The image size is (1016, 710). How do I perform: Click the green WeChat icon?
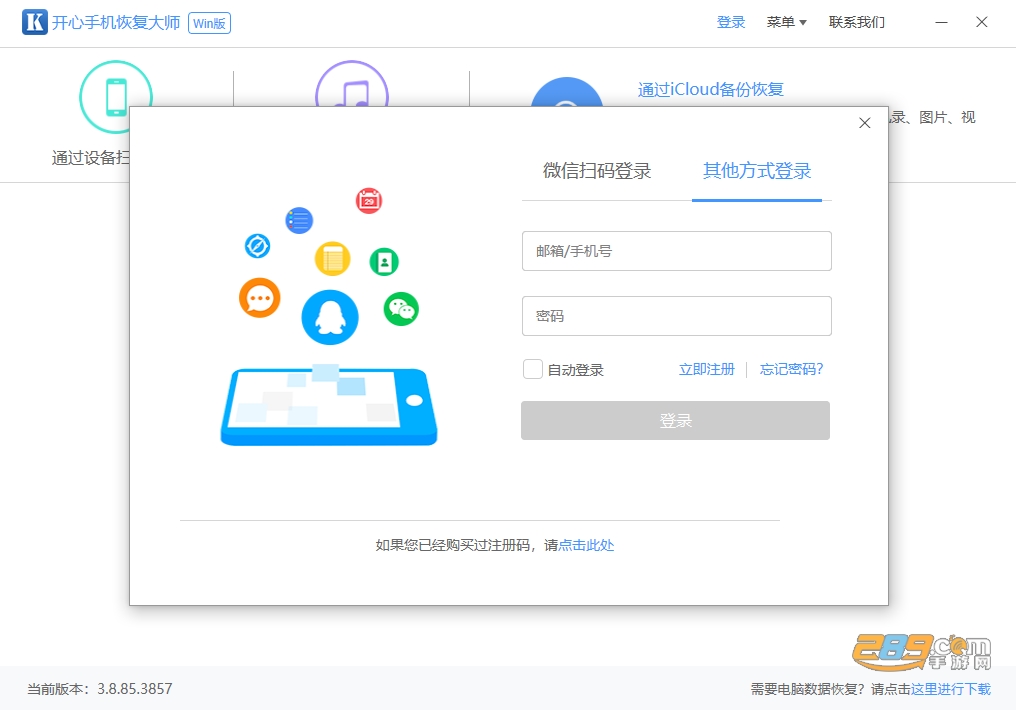point(401,309)
